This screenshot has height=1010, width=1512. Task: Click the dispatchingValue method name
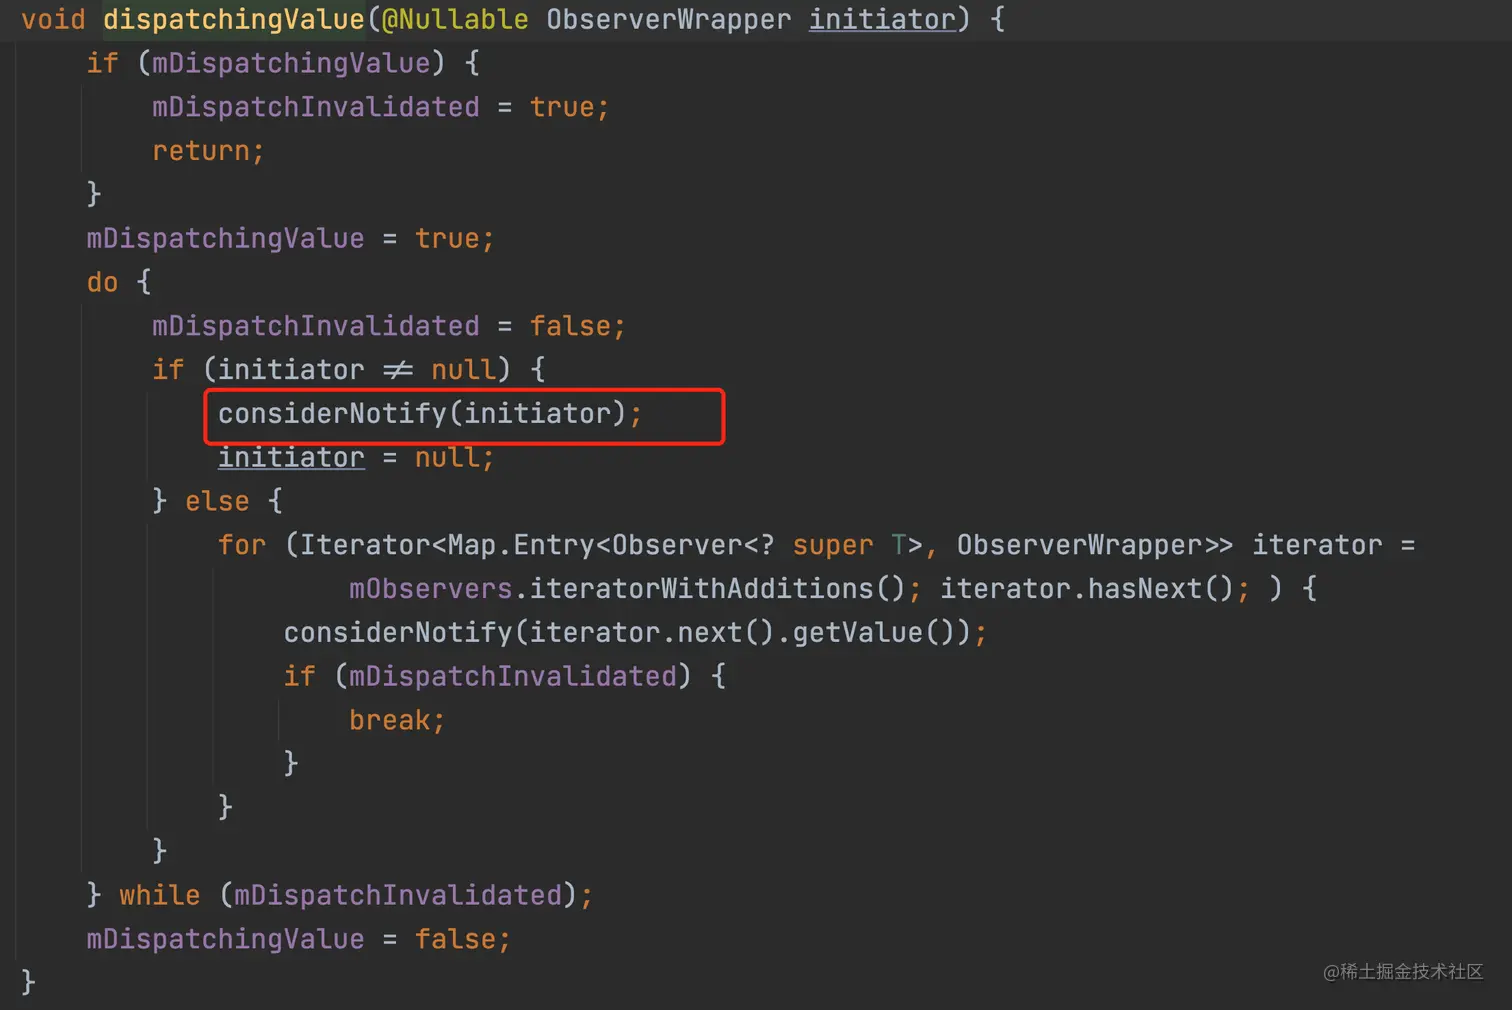point(234,19)
